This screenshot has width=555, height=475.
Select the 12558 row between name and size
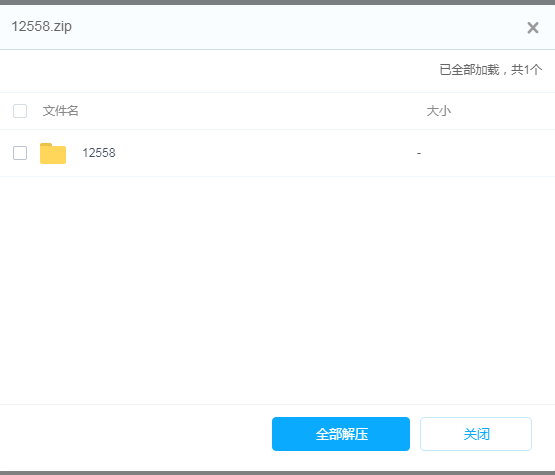pos(265,153)
